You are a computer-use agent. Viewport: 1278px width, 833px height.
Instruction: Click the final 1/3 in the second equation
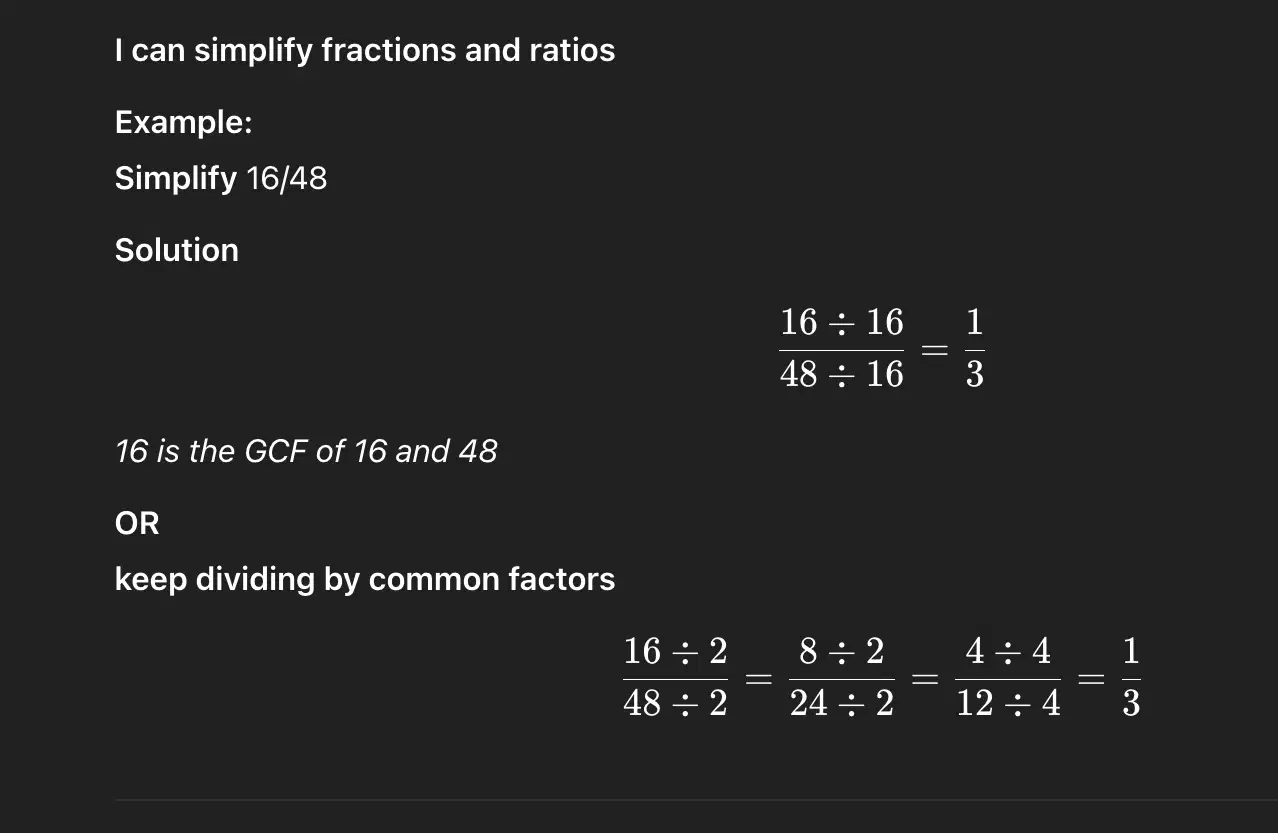tap(1131, 679)
